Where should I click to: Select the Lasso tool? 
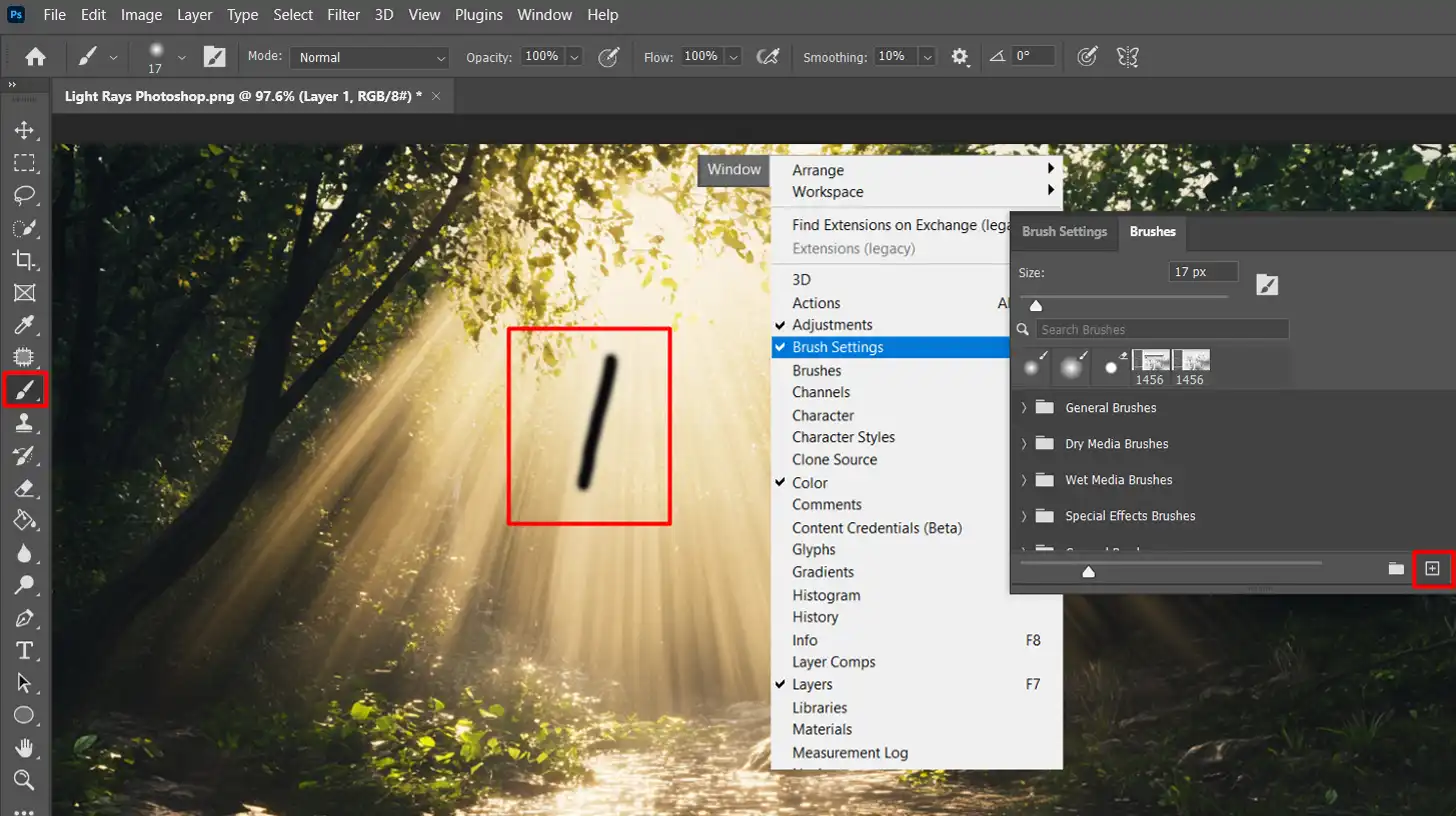24,195
